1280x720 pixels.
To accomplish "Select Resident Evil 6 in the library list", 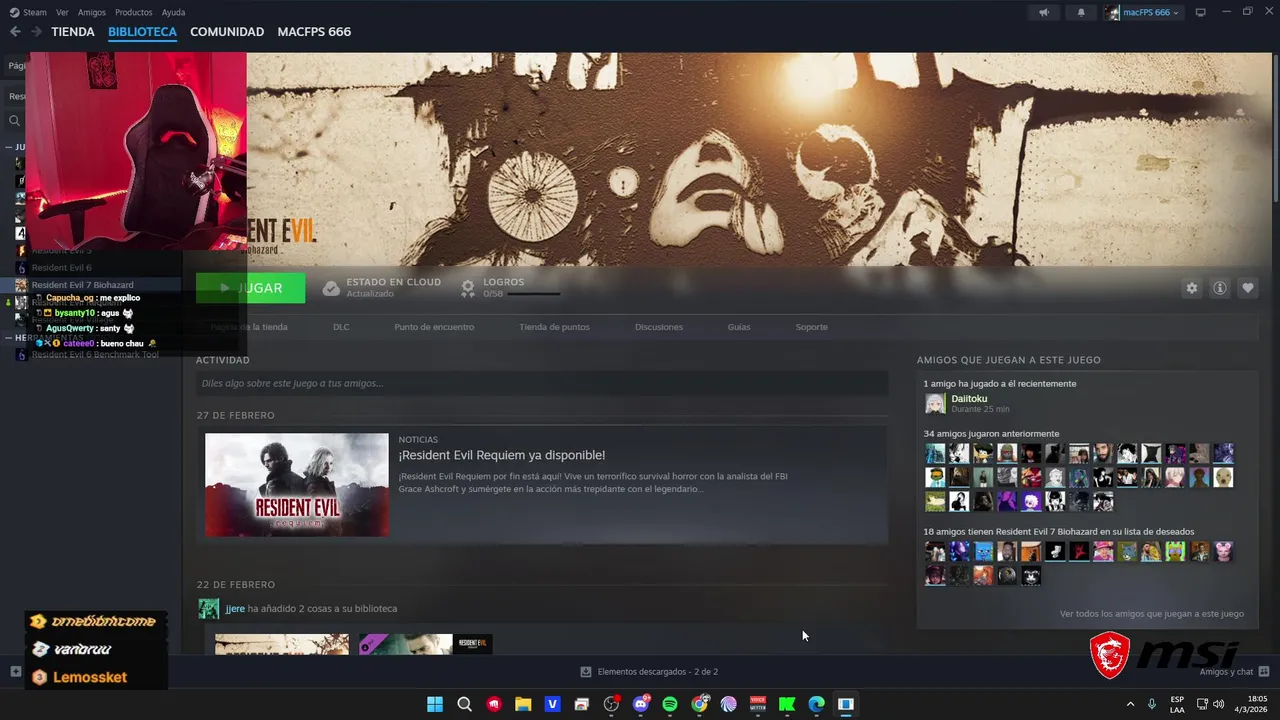I will pyautogui.click(x=61, y=268).
